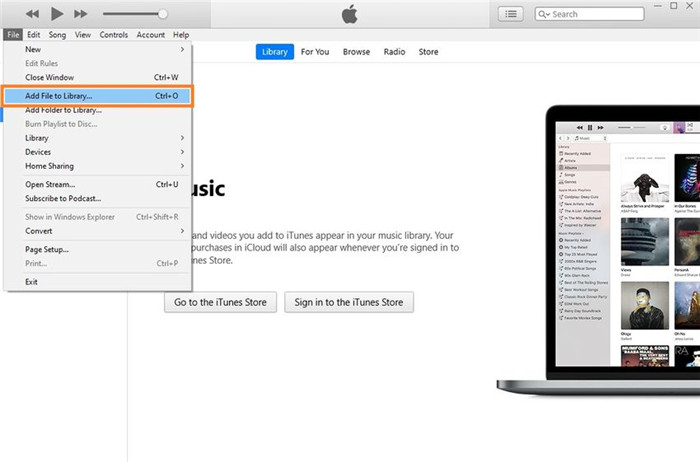Switch to the Store tab

click(428, 52)
